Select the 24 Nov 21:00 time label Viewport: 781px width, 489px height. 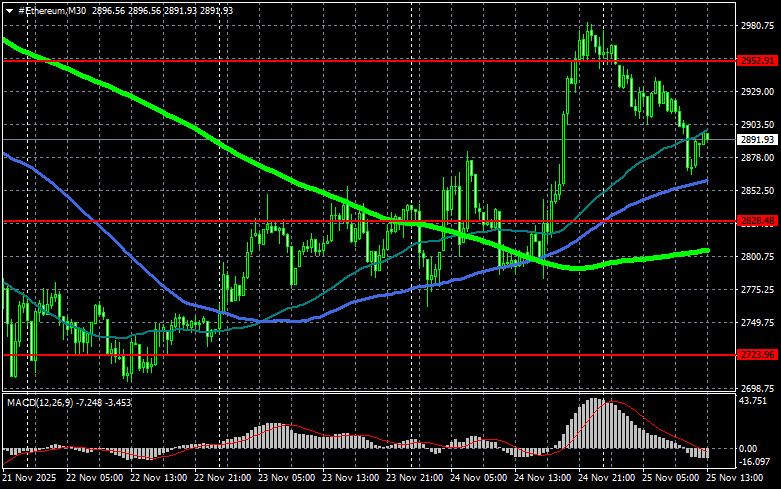[606, 478]
